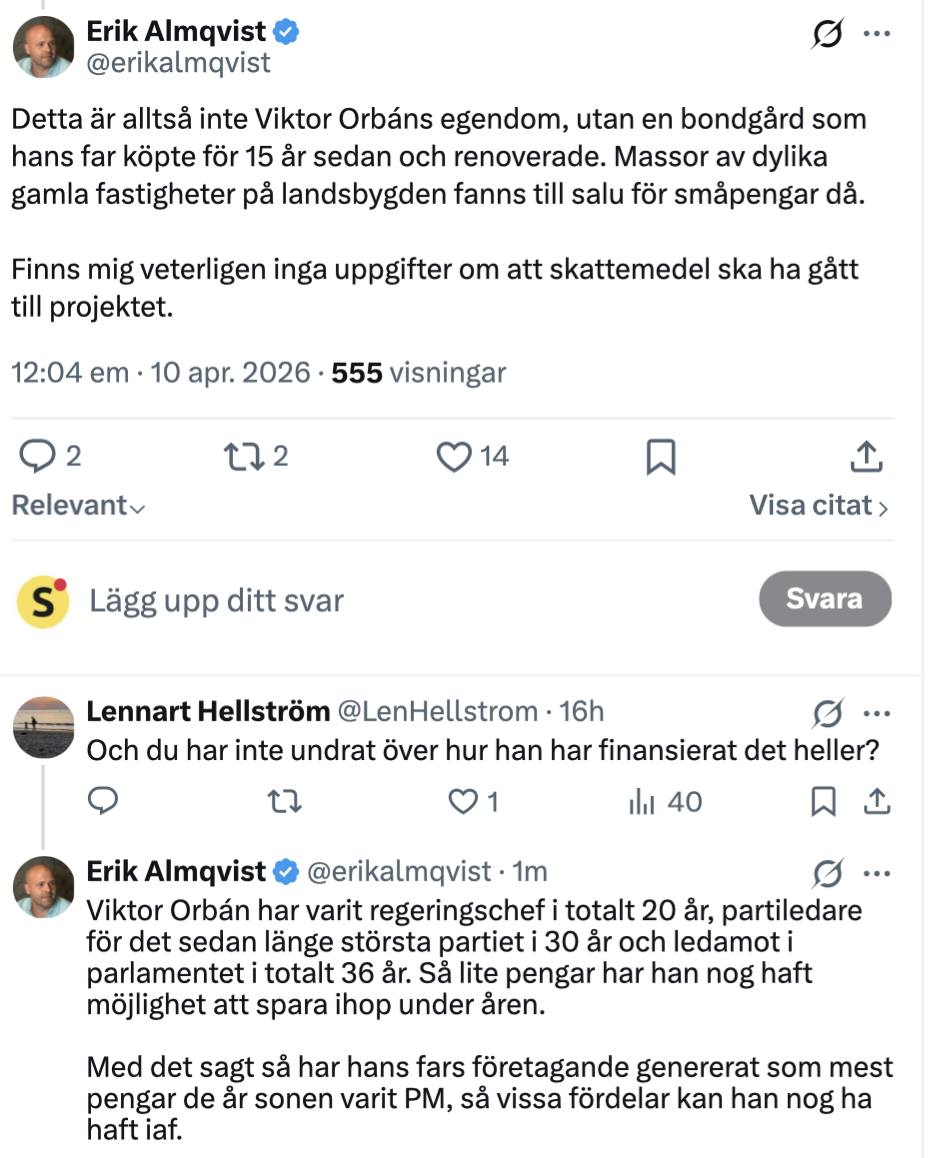
Task: Open more options menu on main tweet
Action: 877,34
